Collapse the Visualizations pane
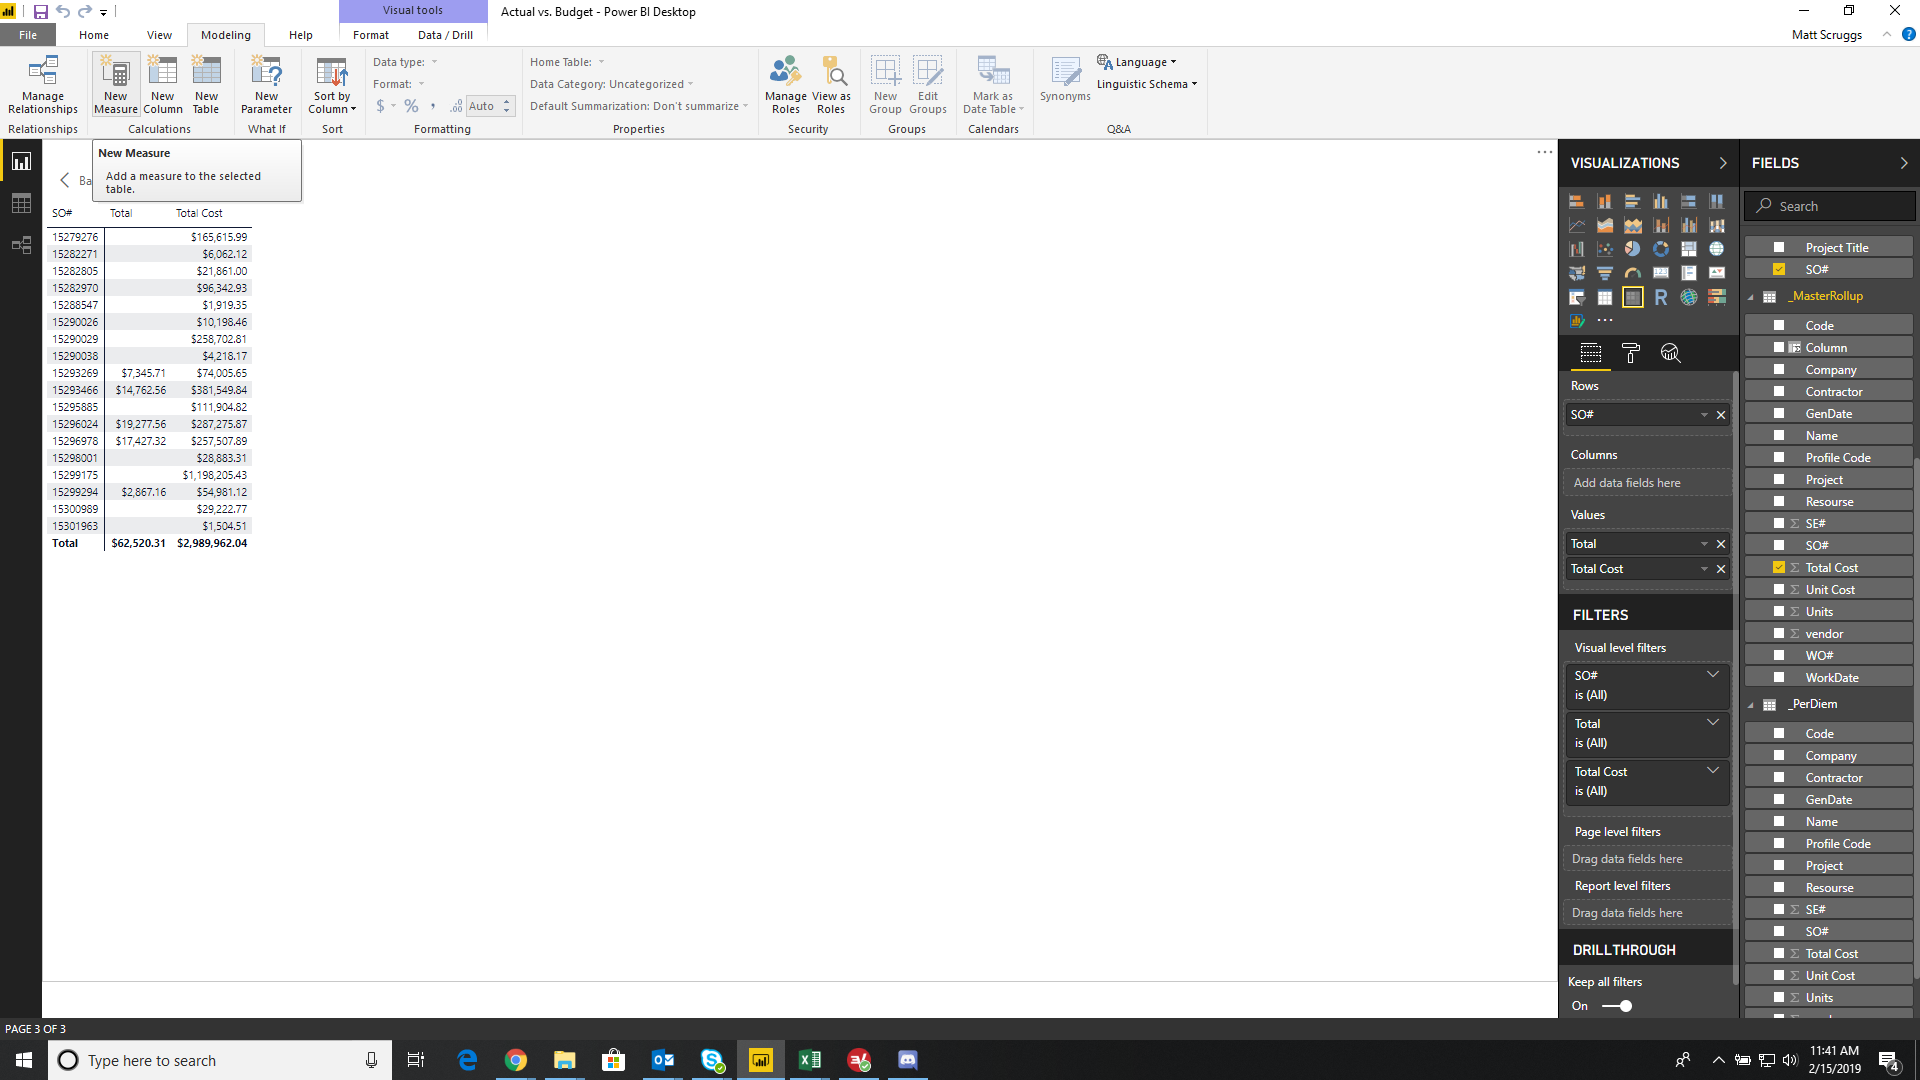Image resolution: width=1920 pixels, height=1080 pixels. pyautogui.click(x=1722, y=163)
